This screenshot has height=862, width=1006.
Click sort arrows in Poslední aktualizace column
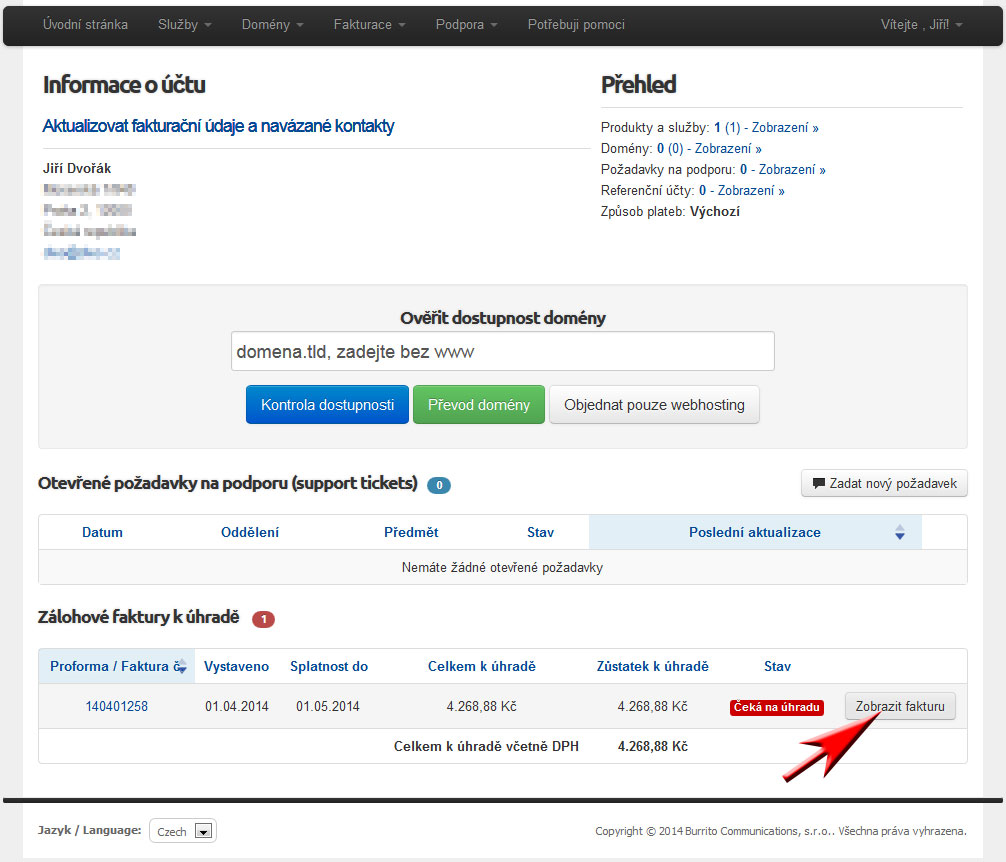pyautogui.click(x=899, y=533)
